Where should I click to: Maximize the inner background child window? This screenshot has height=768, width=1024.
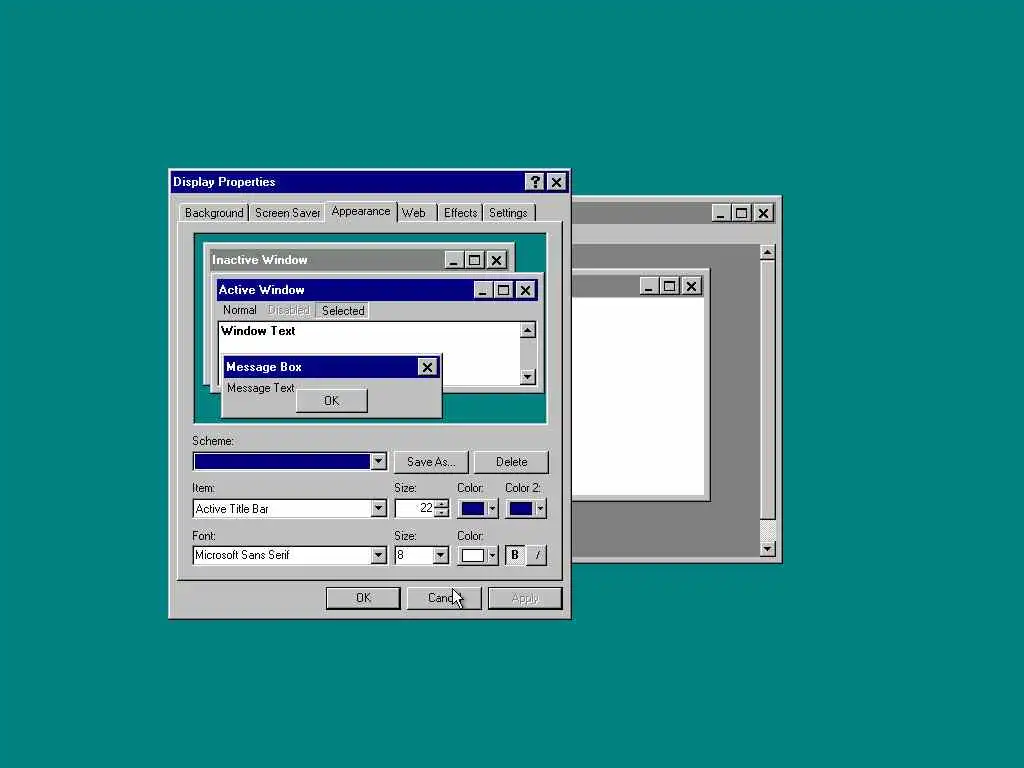(x=669, y=286)
